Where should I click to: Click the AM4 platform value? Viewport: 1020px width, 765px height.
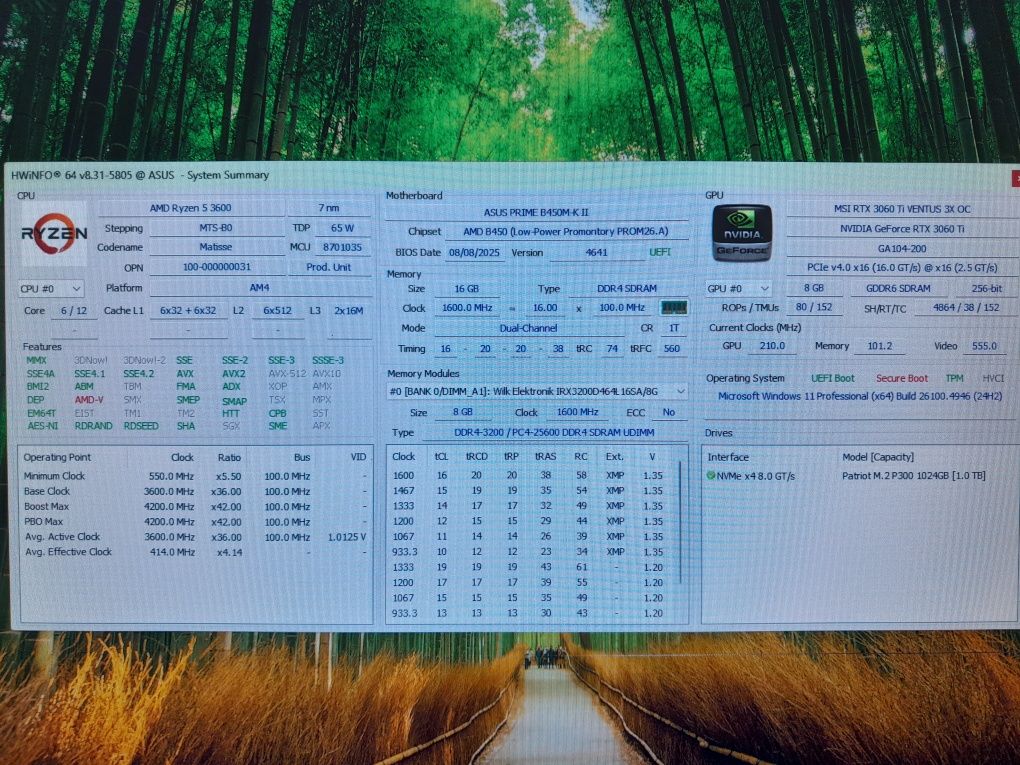(x=260, y=288)
